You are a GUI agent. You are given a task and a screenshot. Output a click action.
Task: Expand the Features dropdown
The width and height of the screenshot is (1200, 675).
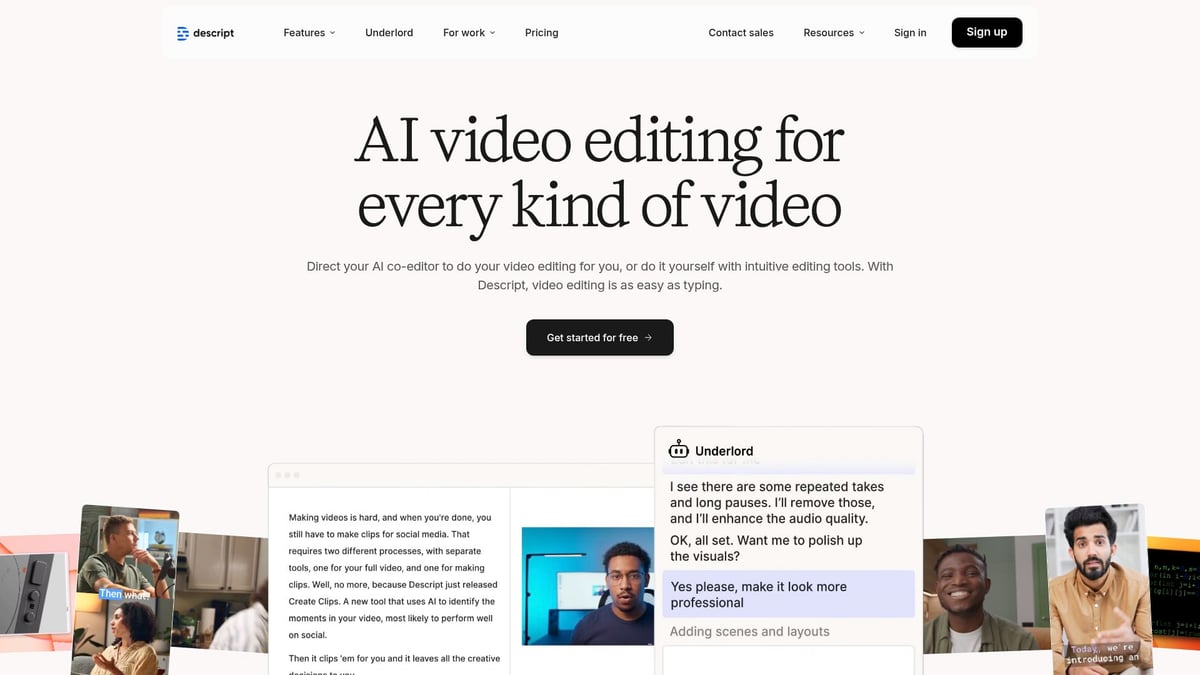pos(308,32)
